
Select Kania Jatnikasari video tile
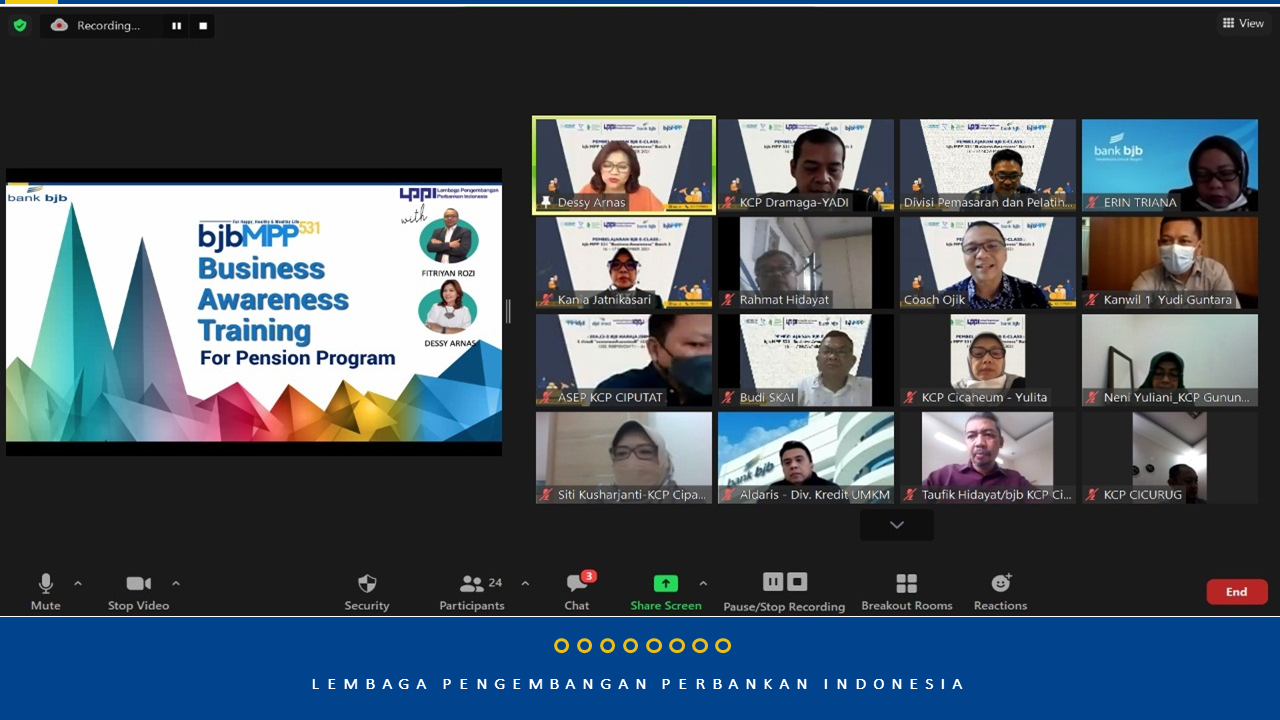[x=624, y=263]
